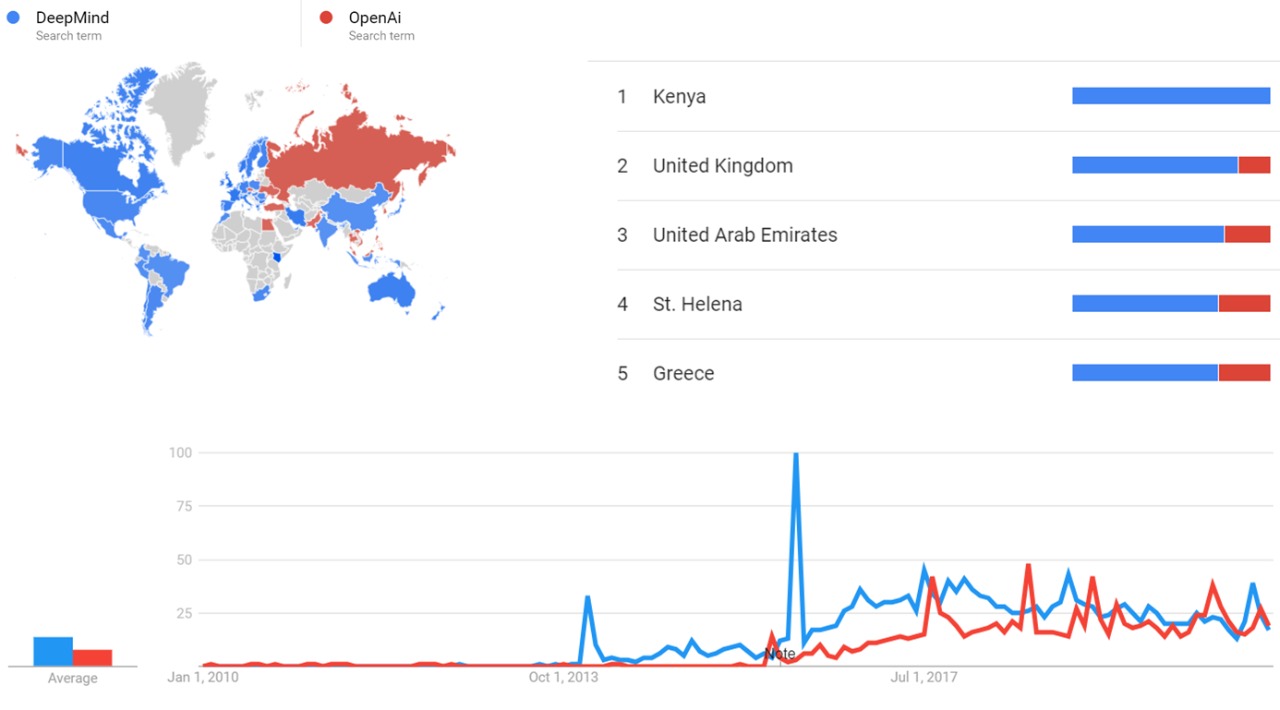The width and height of the screenshot is (1280, 710).
Task: Open the St. Helena region entry
Action: tap(697, 304)
